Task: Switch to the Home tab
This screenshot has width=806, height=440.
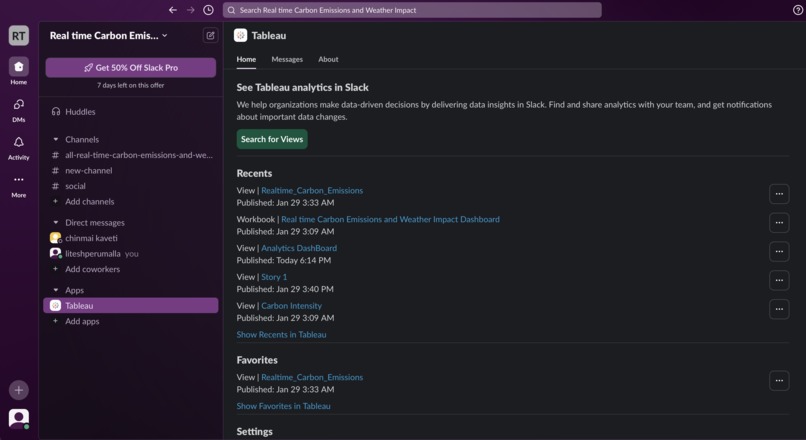Action: pos(246,59)
